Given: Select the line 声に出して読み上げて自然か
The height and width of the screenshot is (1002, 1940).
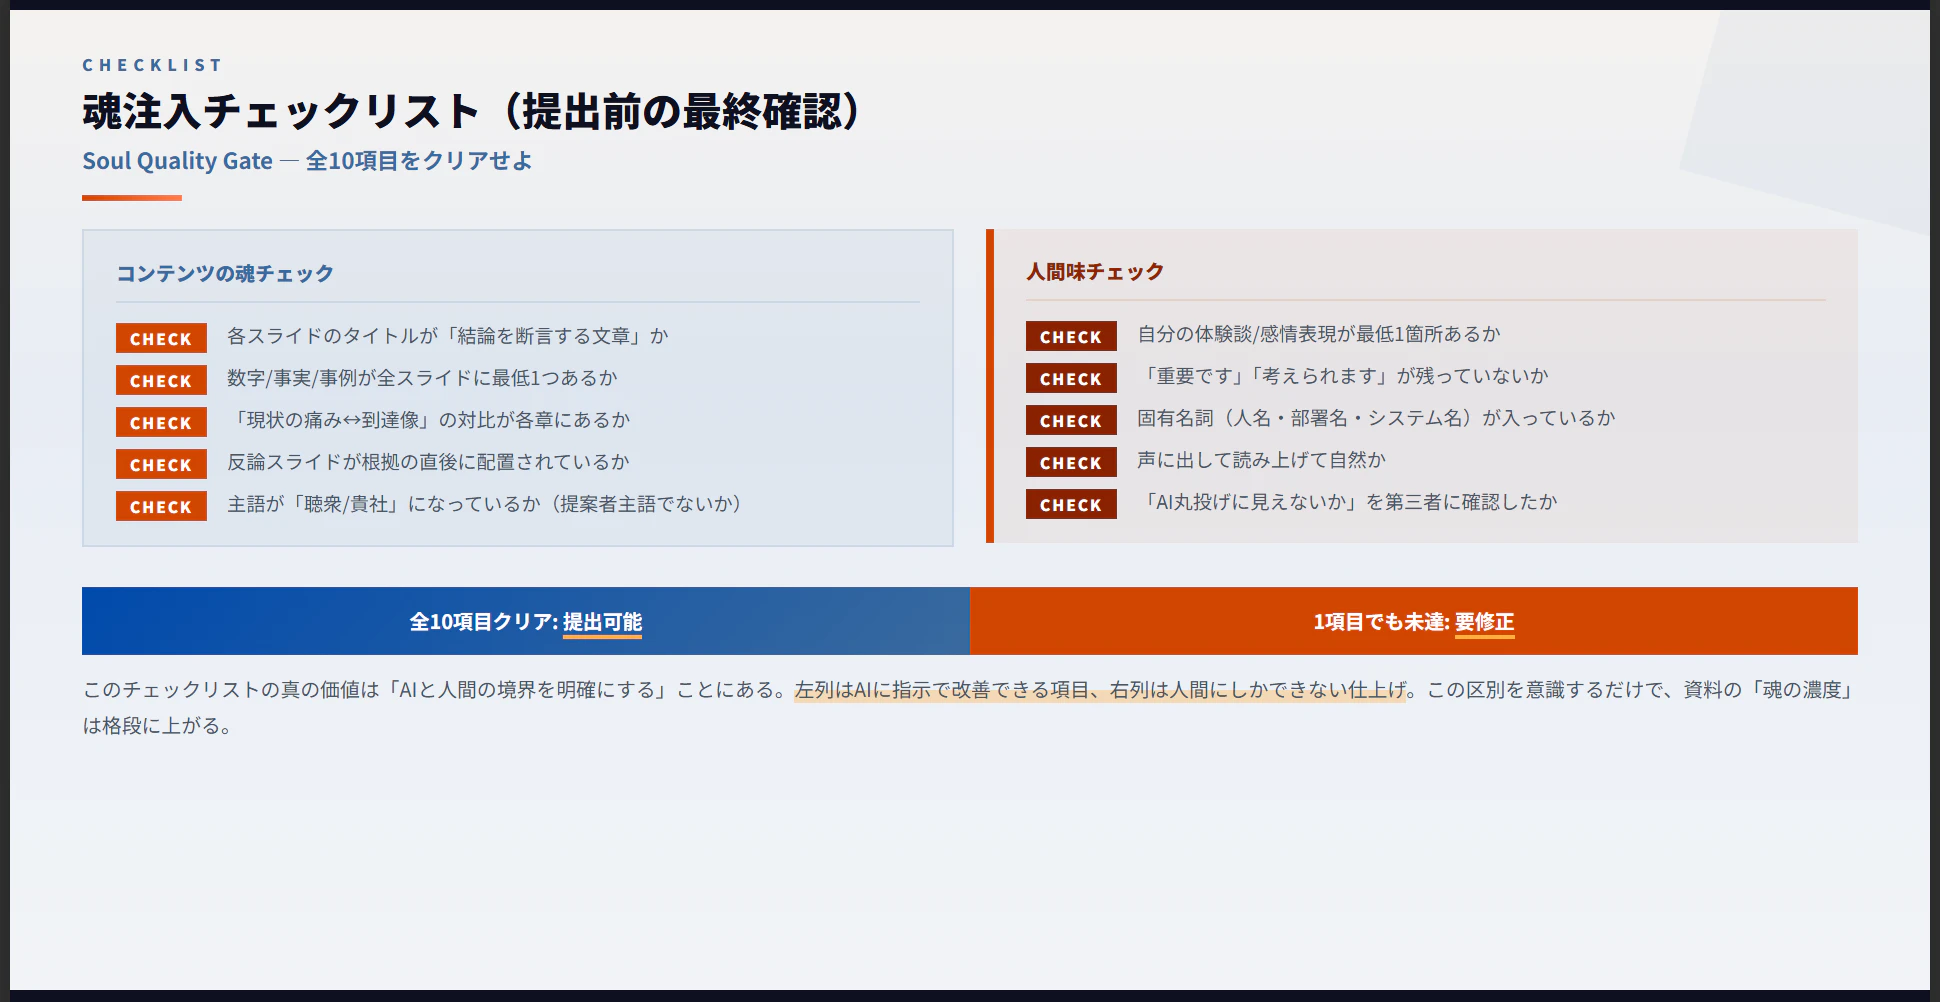Looking at the screenshot, I should coord(1261,460).
